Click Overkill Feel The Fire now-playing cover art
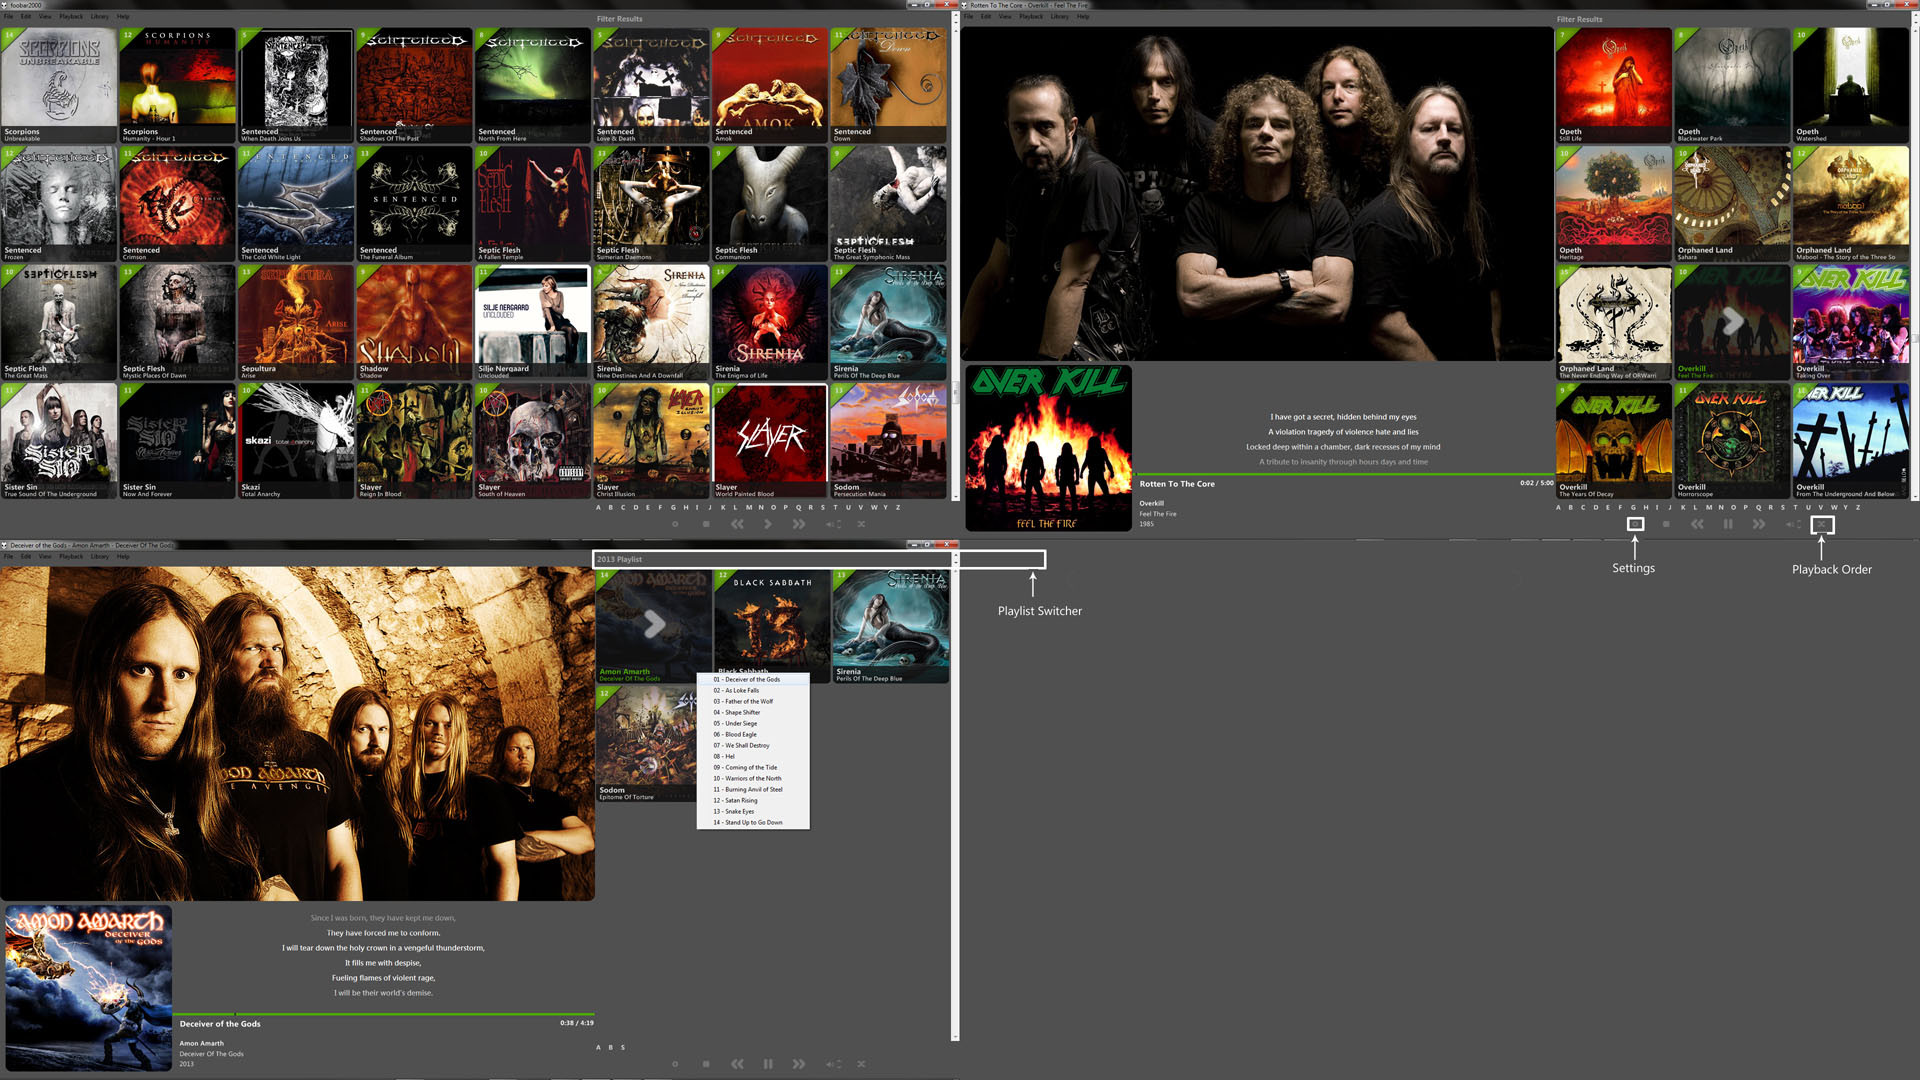Image resolution: width=1920 pixels, height=1080 pixels. tap(1048, 448)
